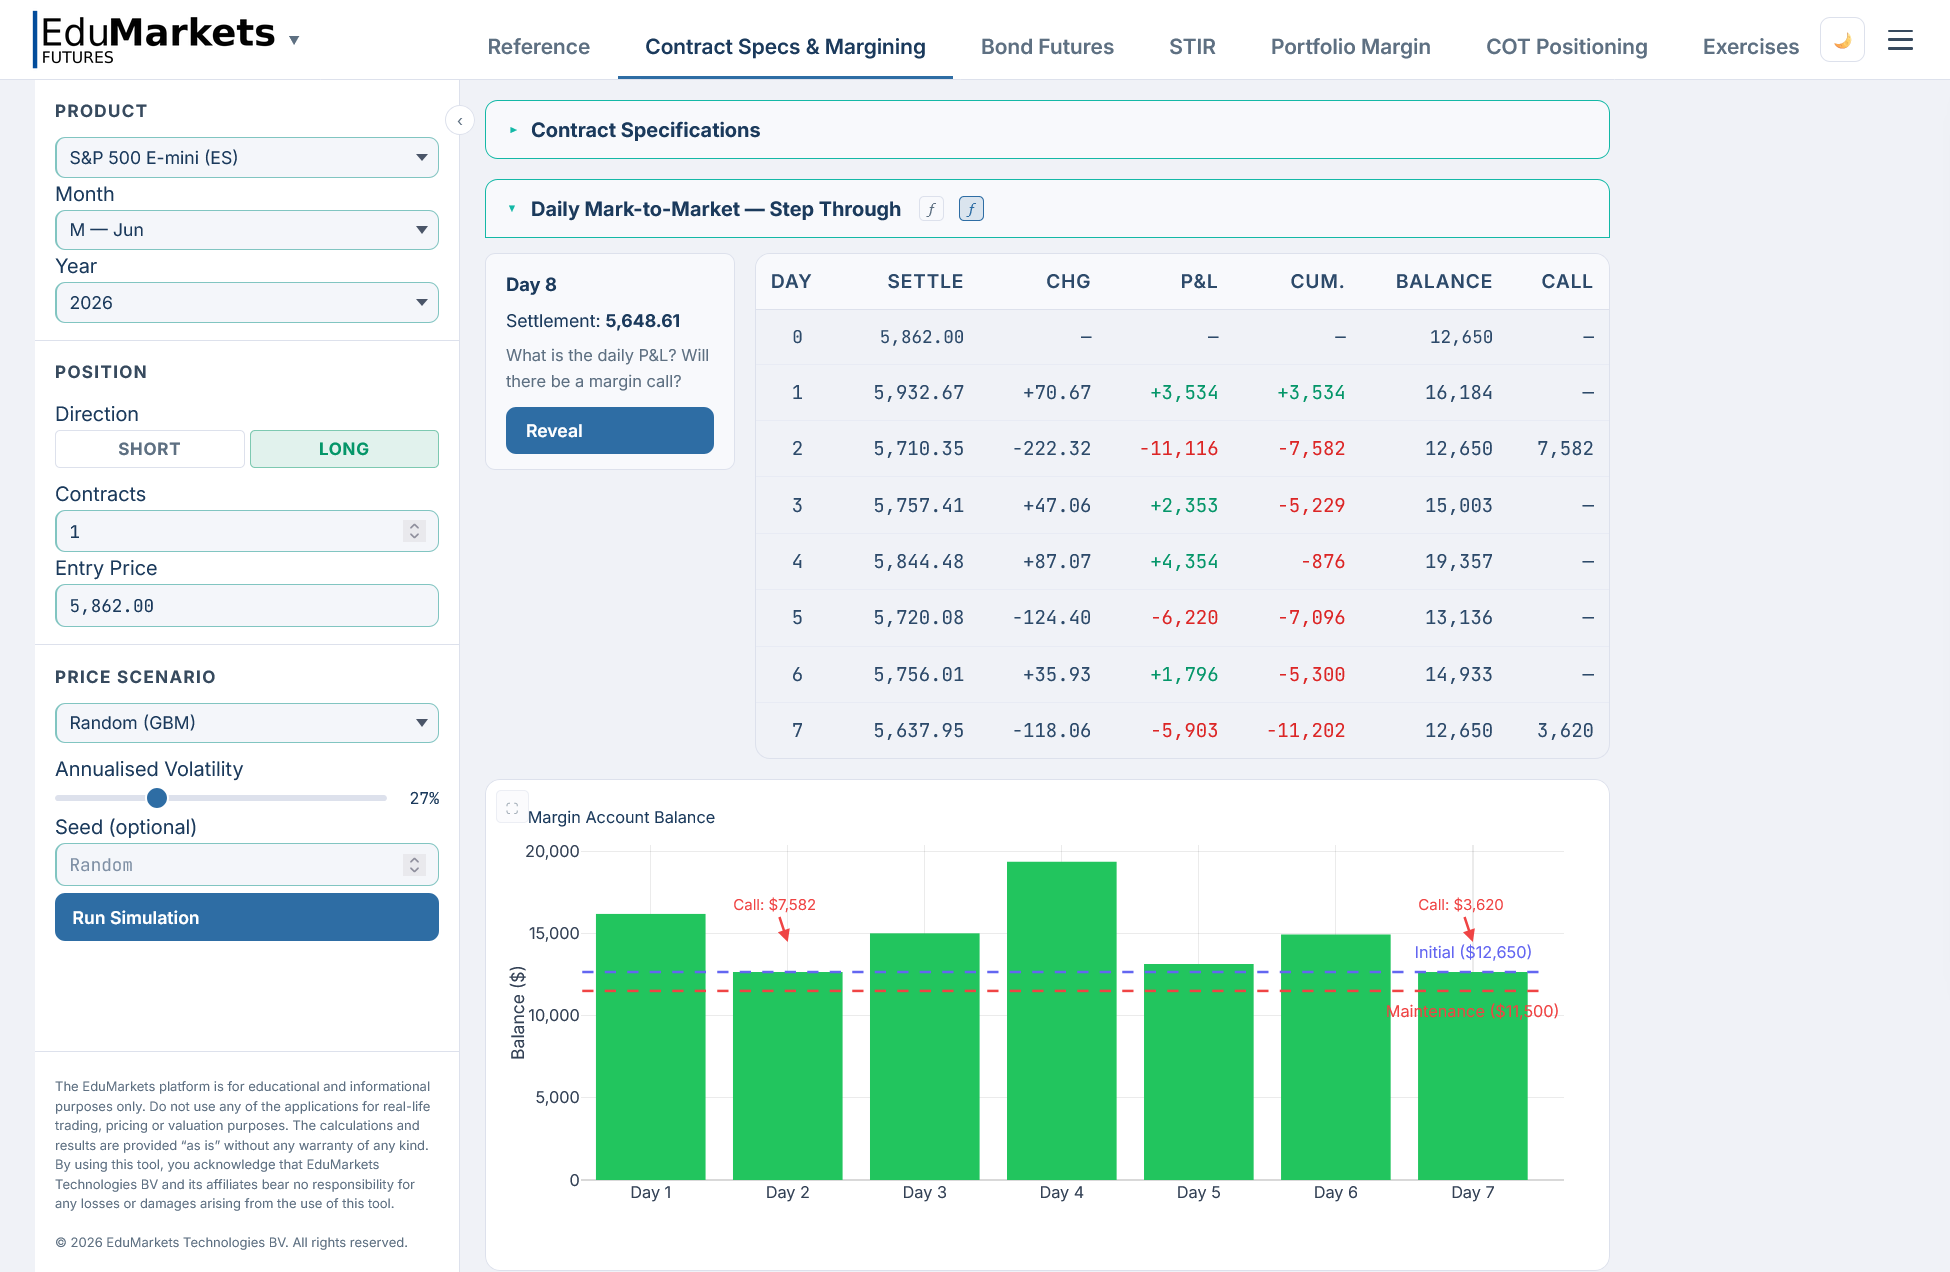
Task: Open the Price Scenario dropdown set to Random (GBM)
Action: click(246, 722)
